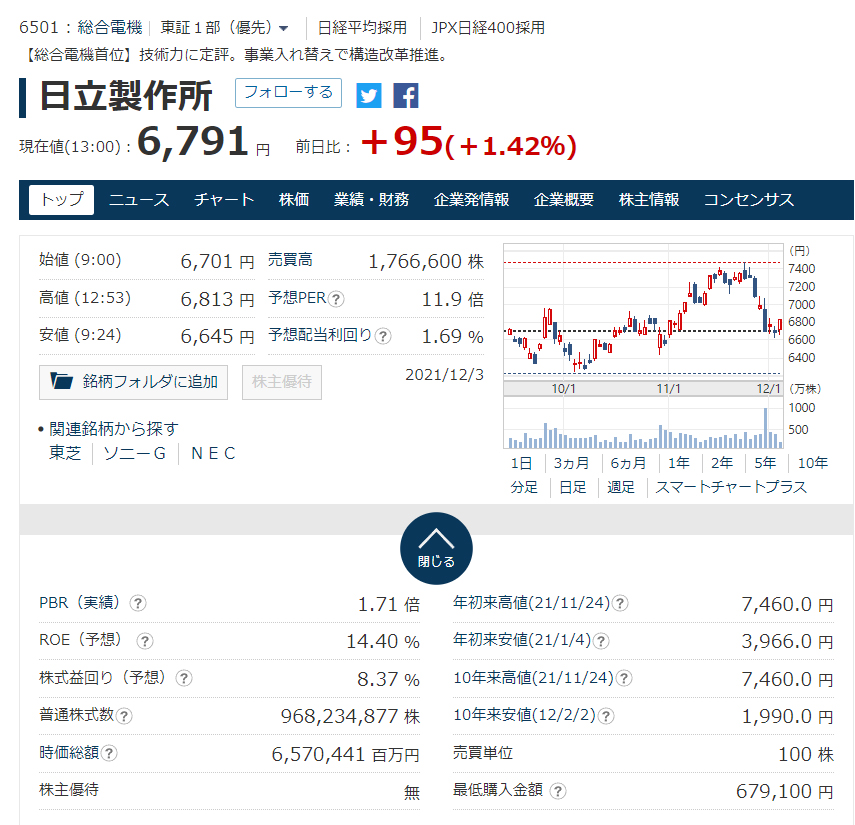The image size is (855, 825).
Task: Click 売買高 value 1,766,600 株
Action: (x=426, y=261)
